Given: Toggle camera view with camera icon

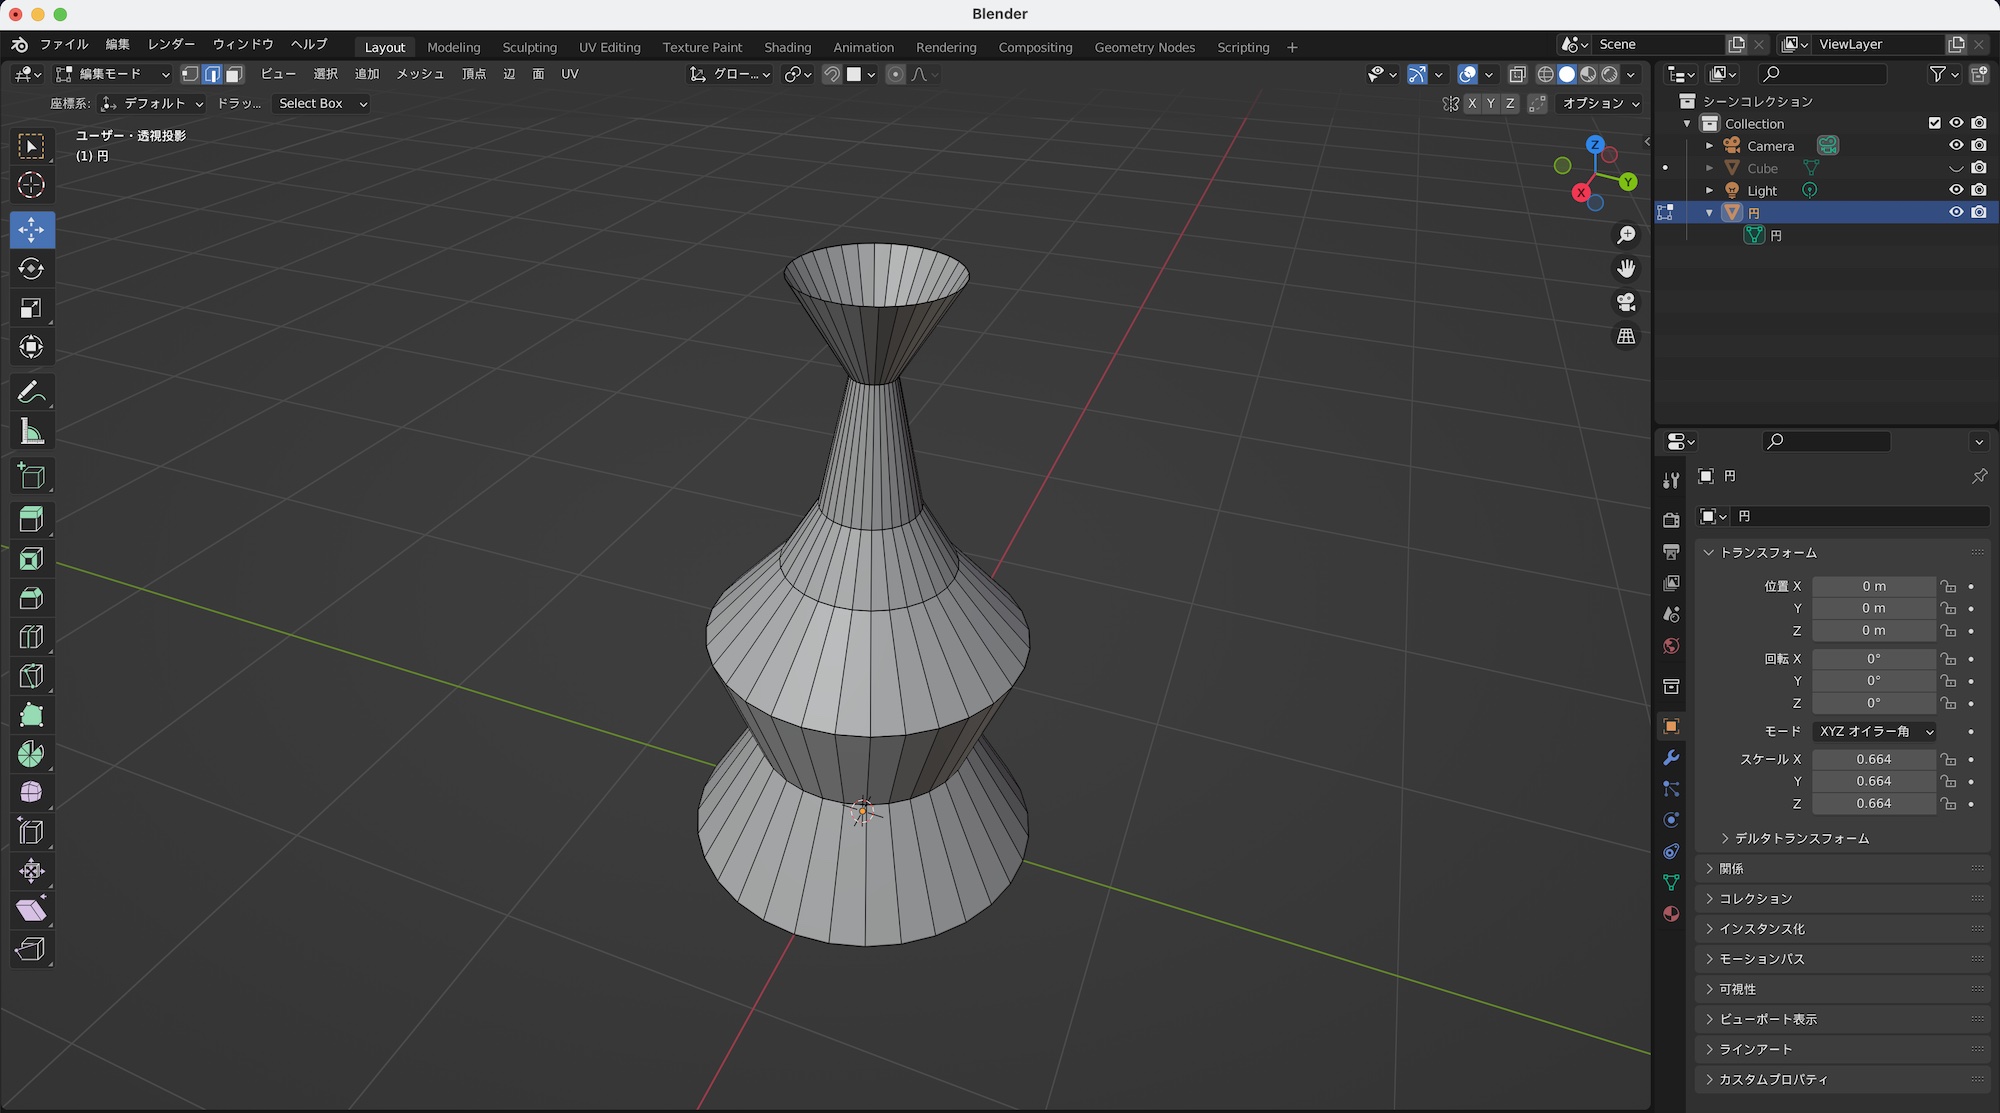Looking at the screenshot, I should pyautogui.click(x=1626, y=302).
